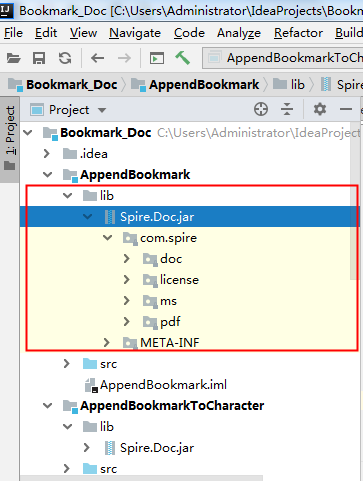Click the Collapse All icon
Viewport: 363px width, 481px height.
pos(287,109)
